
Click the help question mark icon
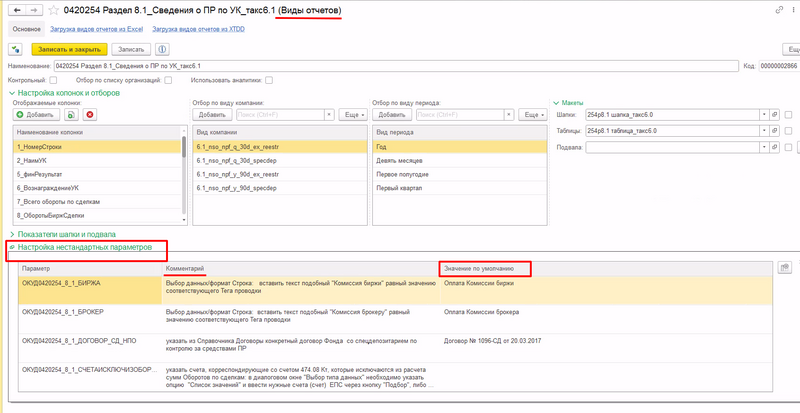(x=163, y=48)
